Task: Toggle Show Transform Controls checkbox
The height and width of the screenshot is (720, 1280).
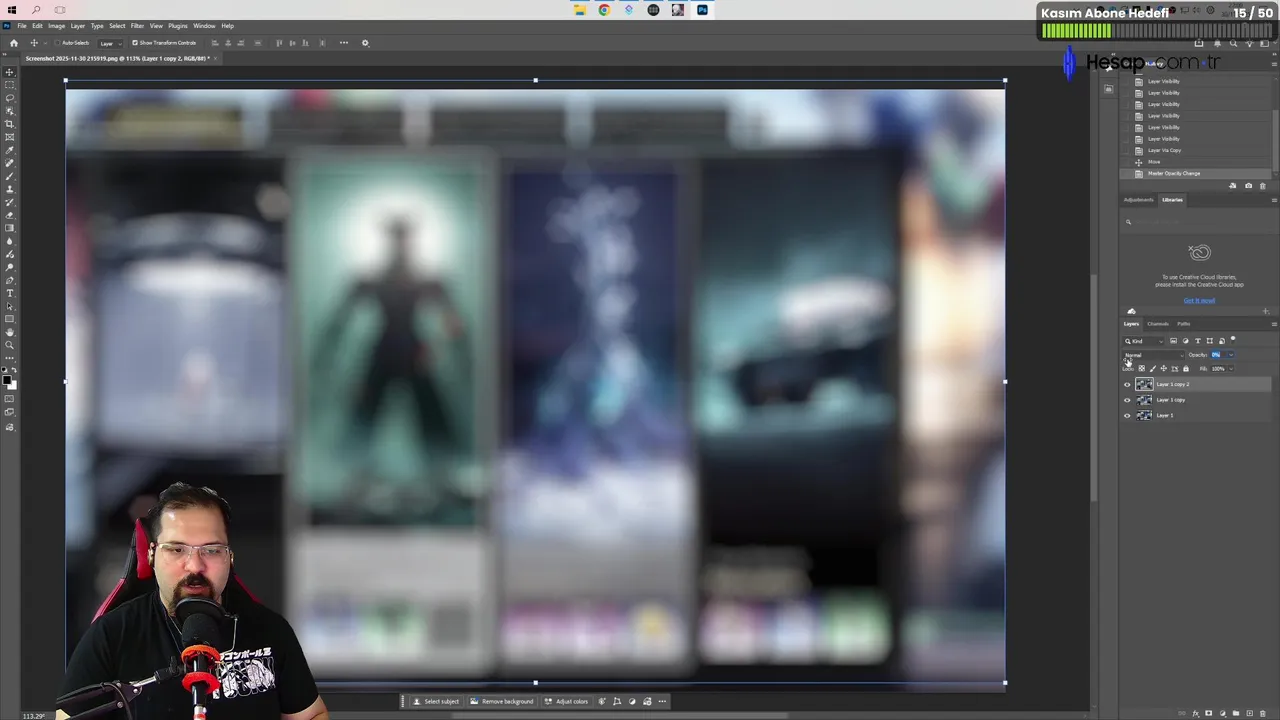Action: click(135, 43)
